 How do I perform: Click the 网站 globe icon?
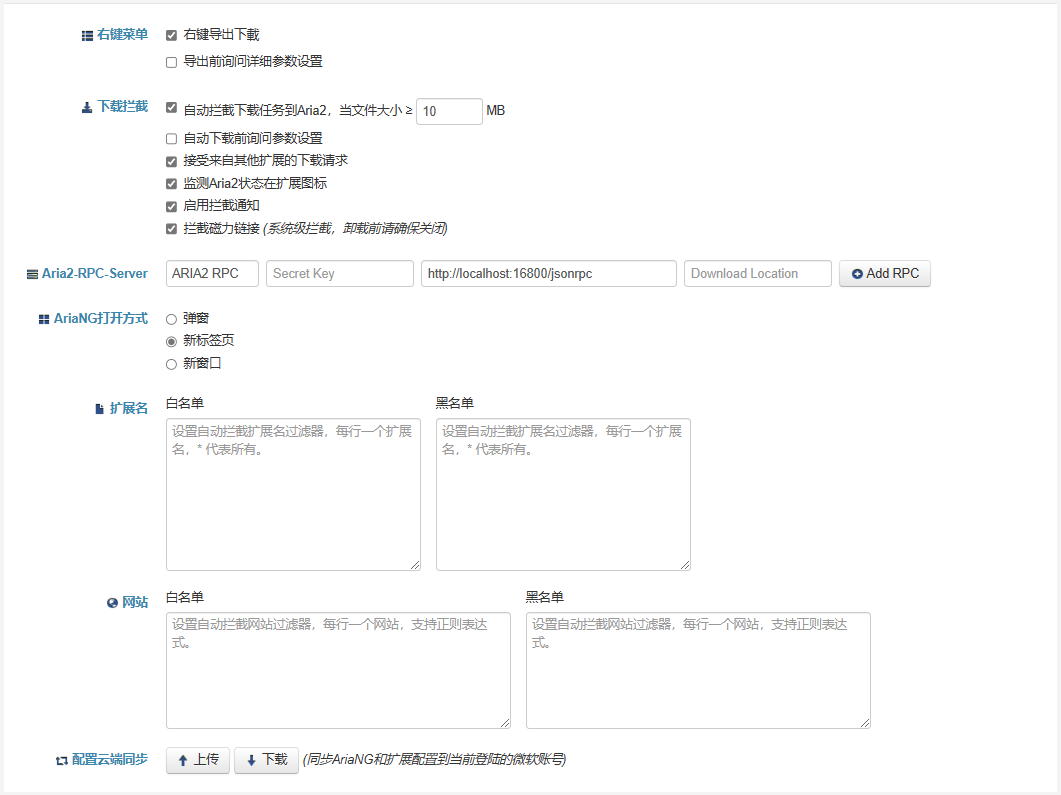click(x=112, y=603)
